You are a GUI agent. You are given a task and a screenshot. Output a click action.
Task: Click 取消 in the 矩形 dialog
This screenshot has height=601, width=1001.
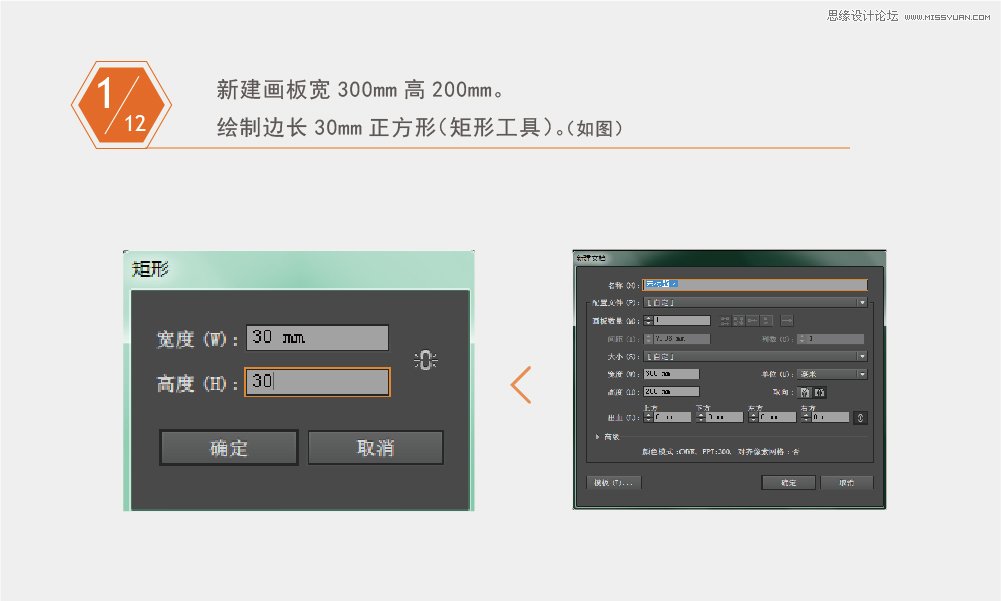[x=376, y=447]
